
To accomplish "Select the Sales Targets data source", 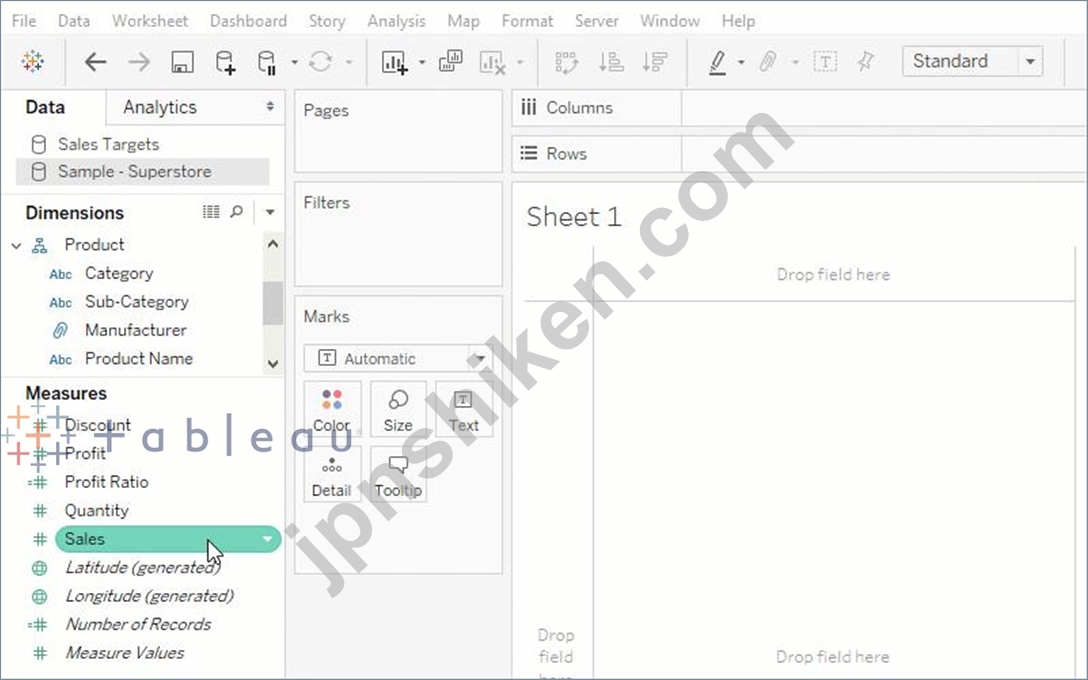I will click(108, 144).
